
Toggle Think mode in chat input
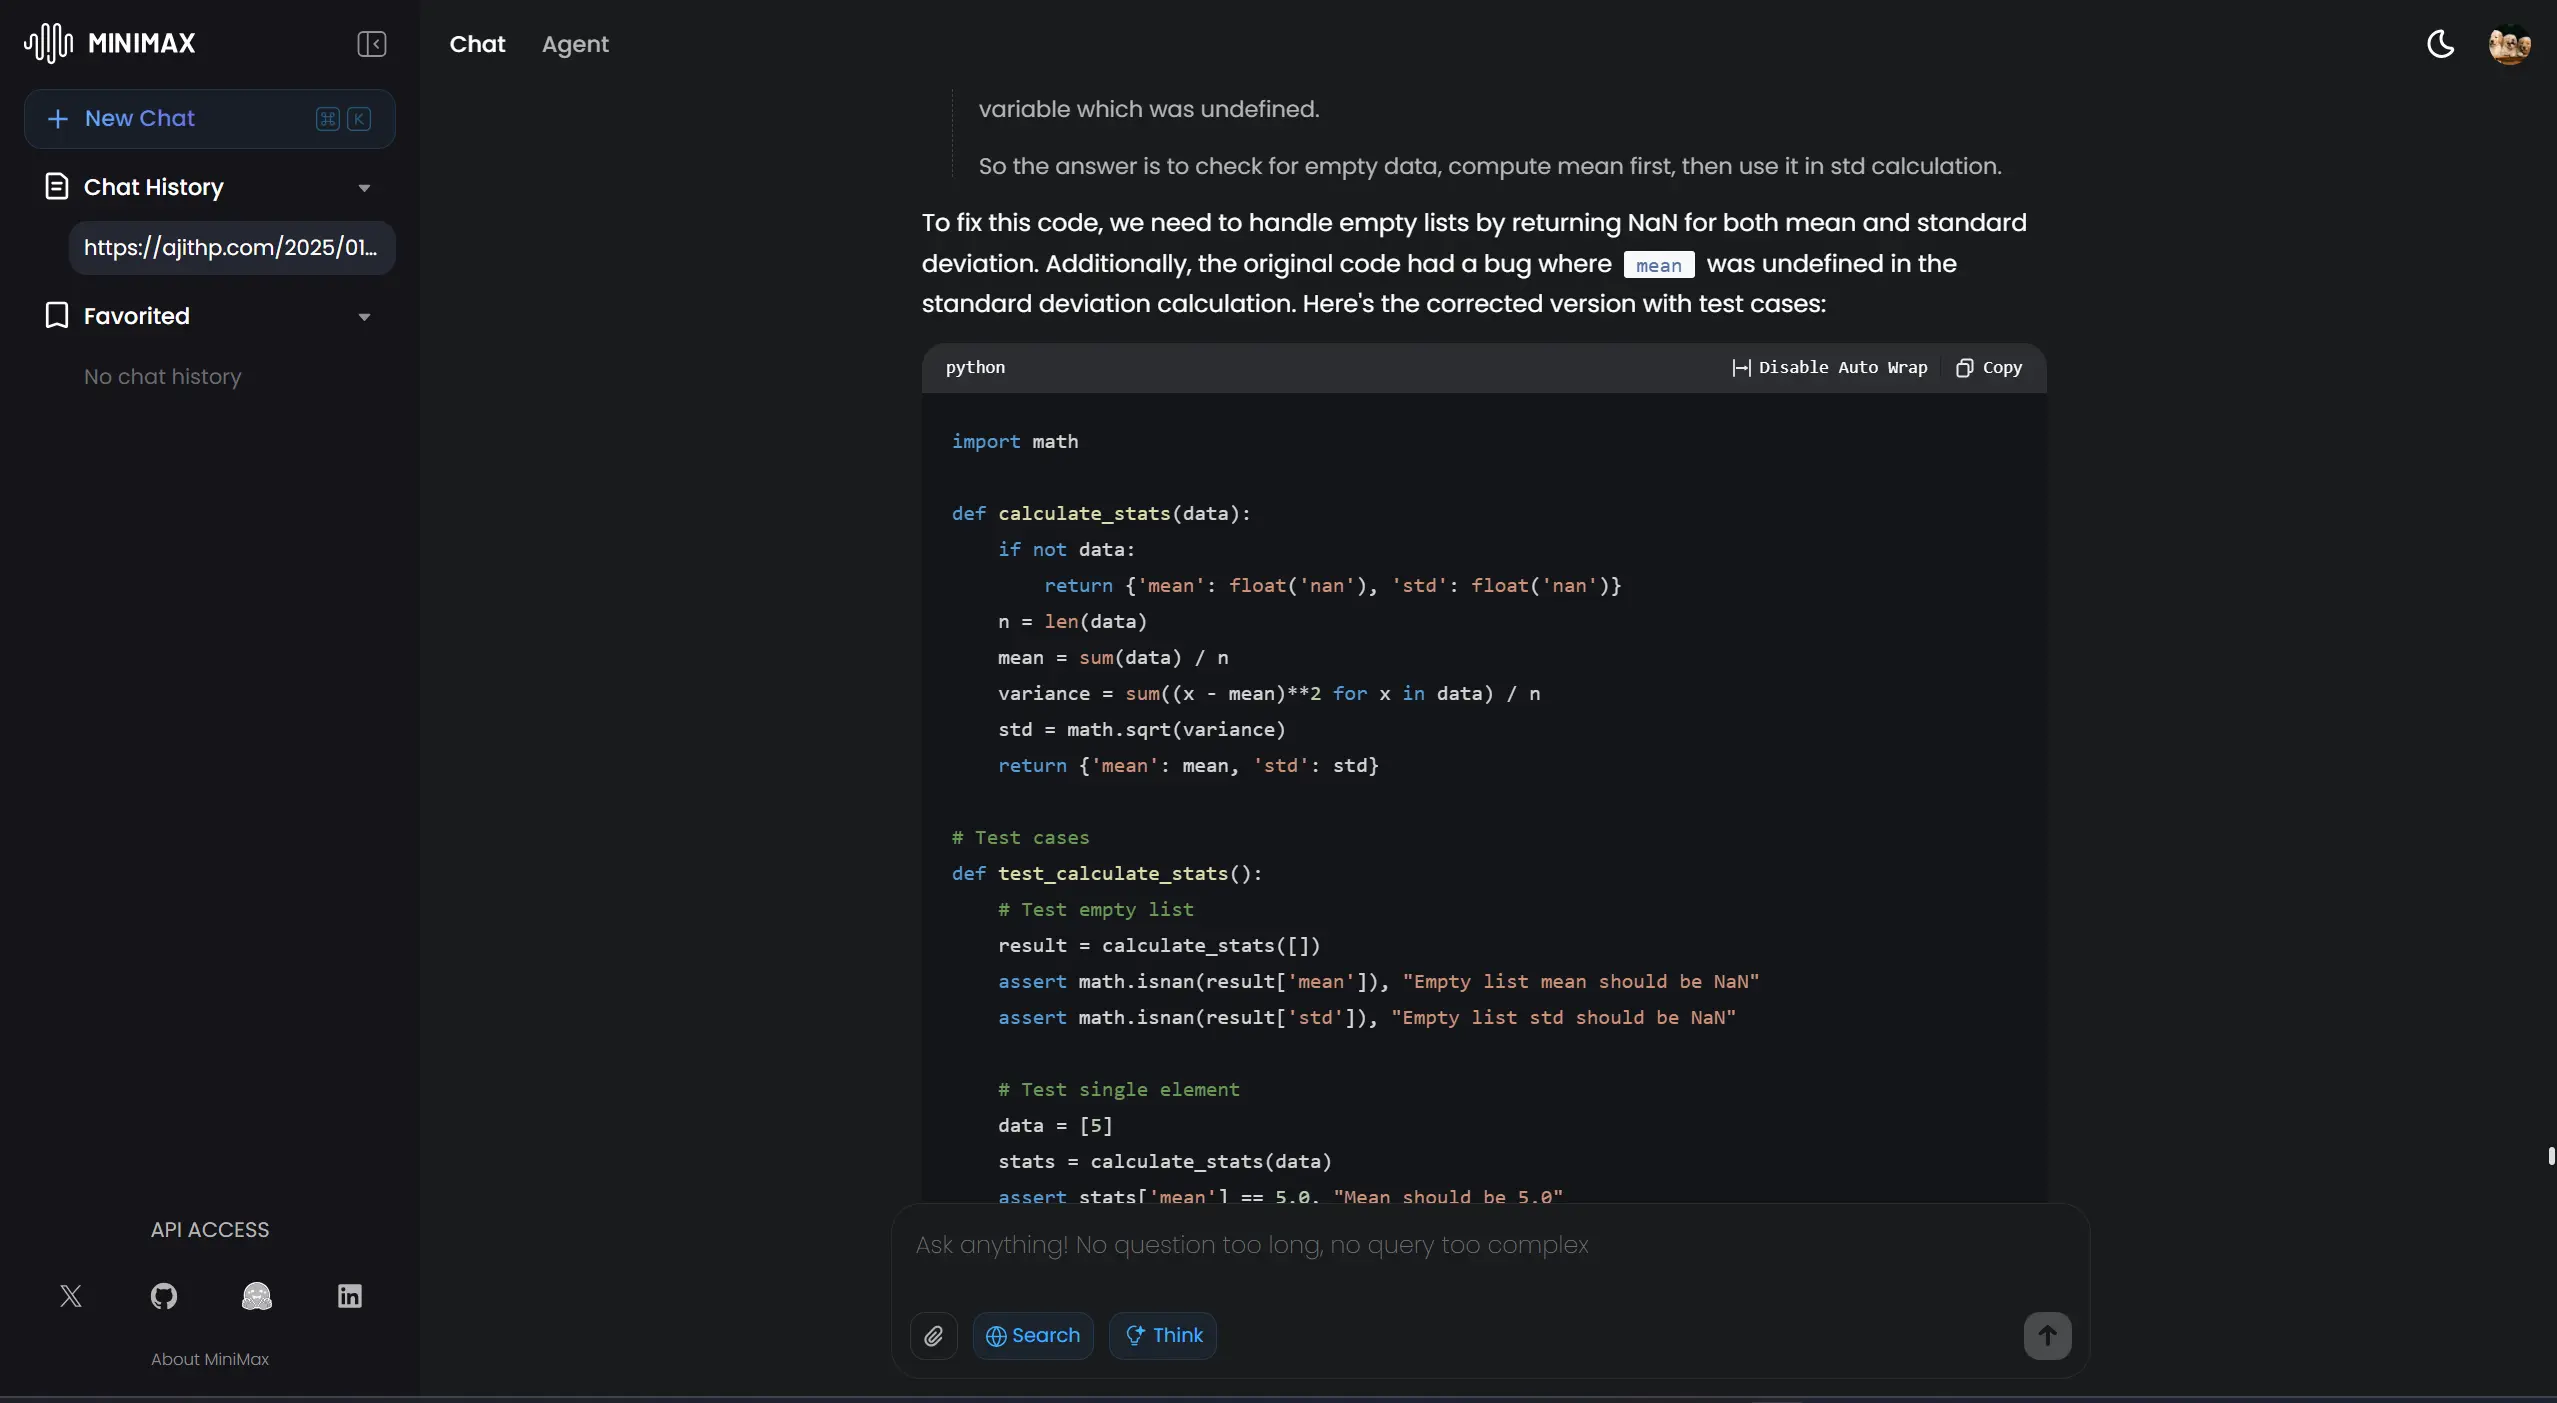point(1163,1336)
